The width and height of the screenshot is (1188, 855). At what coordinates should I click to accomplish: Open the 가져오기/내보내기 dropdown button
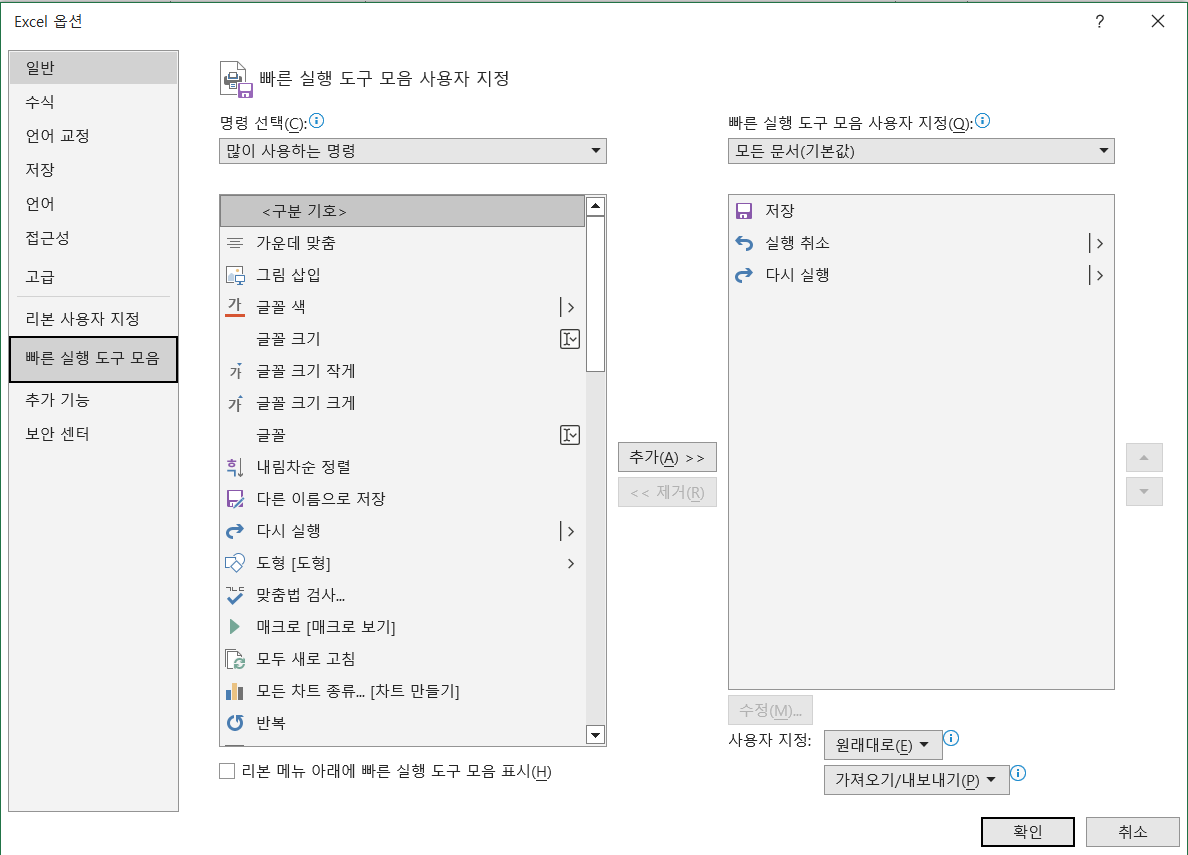[x=916, y=780]
